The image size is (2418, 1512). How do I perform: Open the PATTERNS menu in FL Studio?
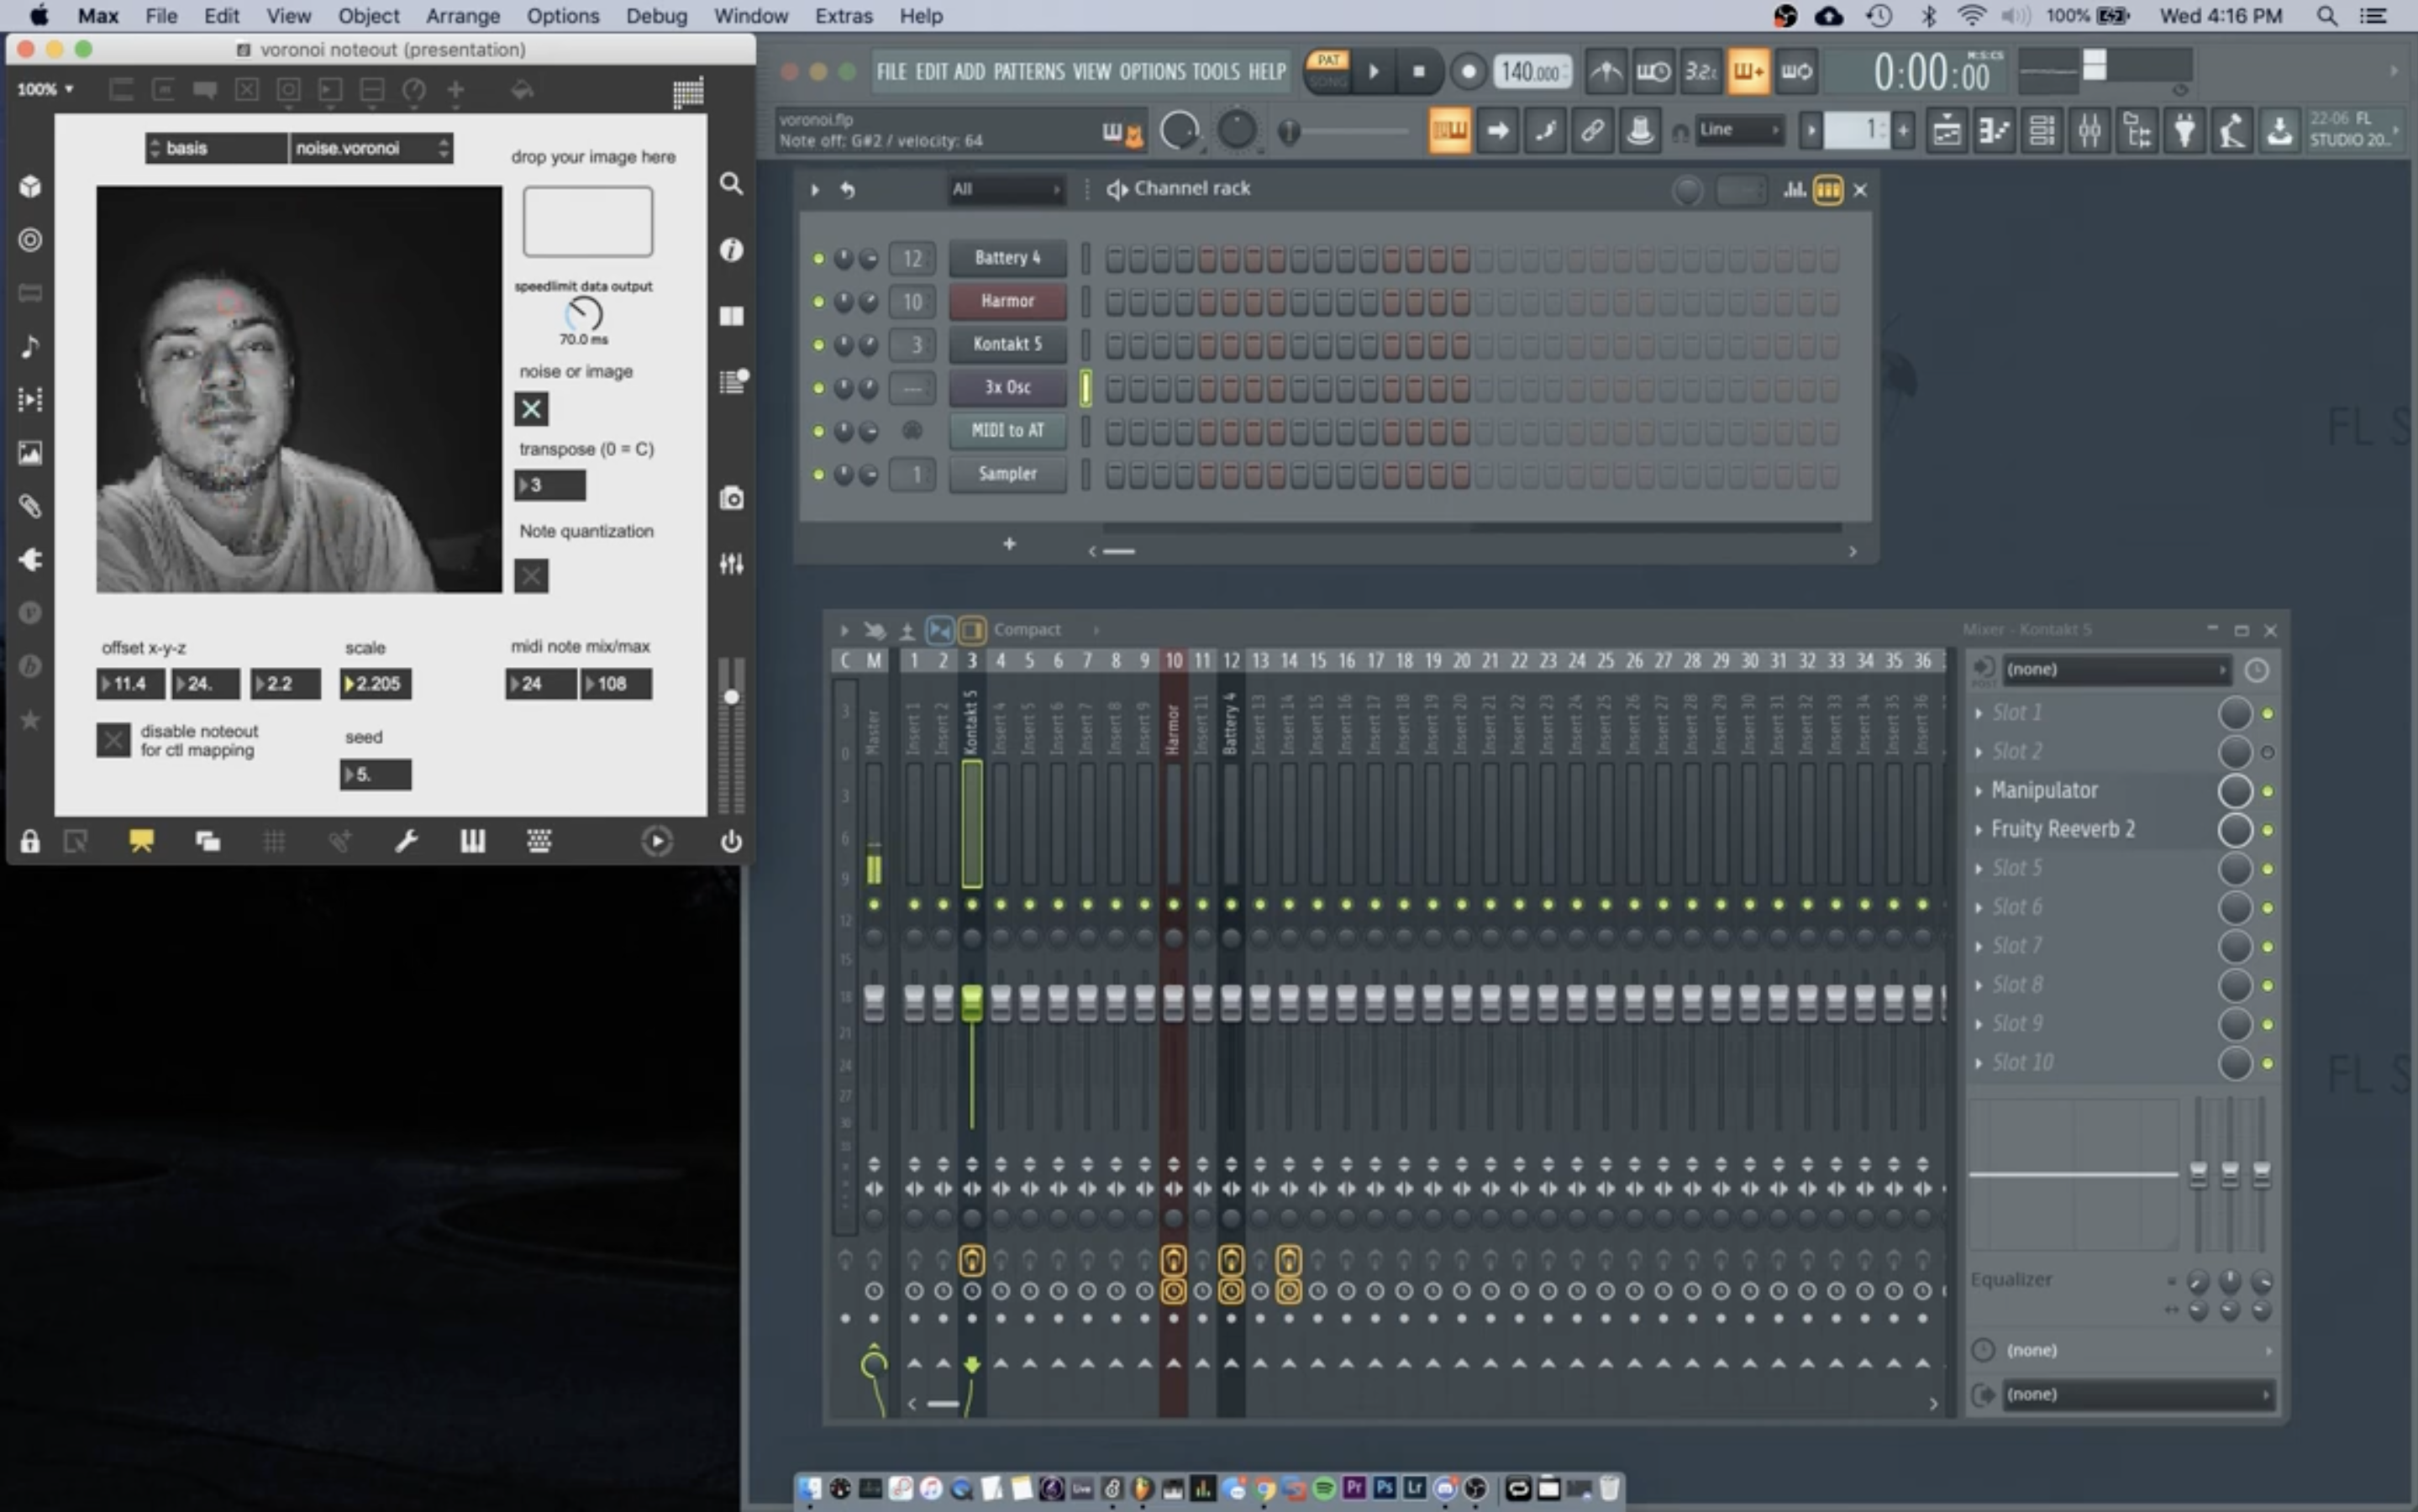pyautogui.click(x=1028, y=72)
